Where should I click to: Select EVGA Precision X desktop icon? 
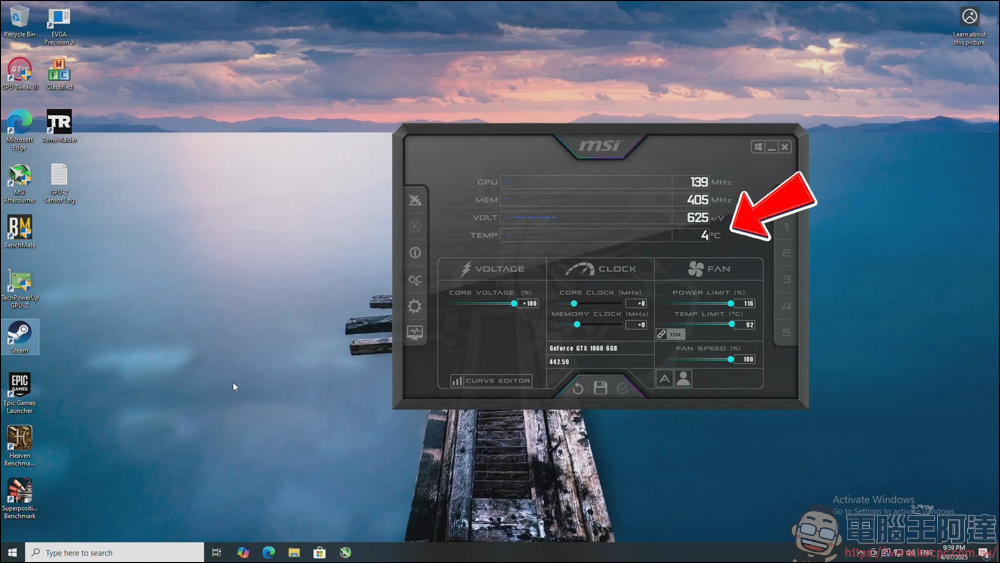[59, 26]
